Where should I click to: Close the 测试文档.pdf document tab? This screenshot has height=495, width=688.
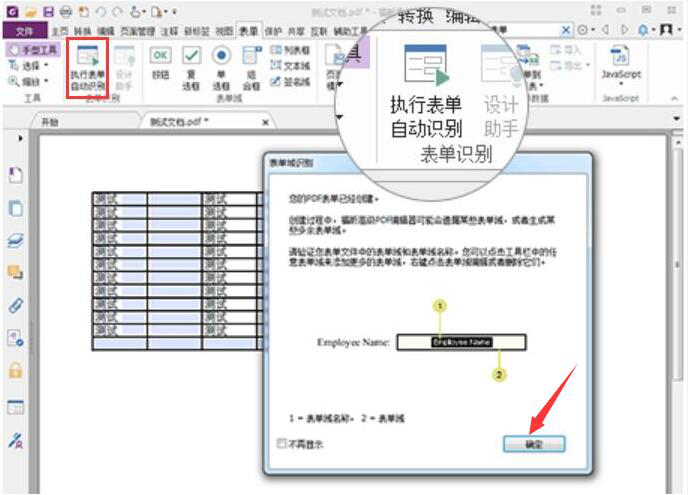click(265, 122)
